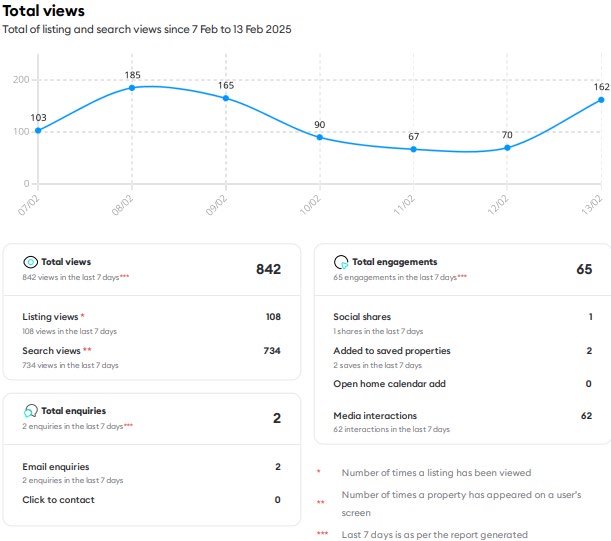Select the Social shares row
The height and width of the screenshot is (541, 611).
click(361, 317)
